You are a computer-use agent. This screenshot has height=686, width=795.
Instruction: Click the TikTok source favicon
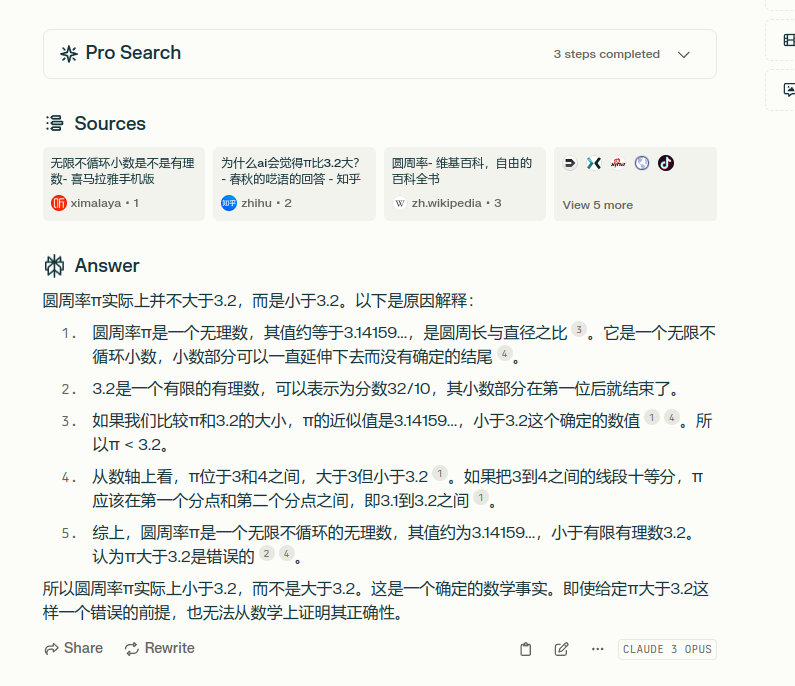666,163
